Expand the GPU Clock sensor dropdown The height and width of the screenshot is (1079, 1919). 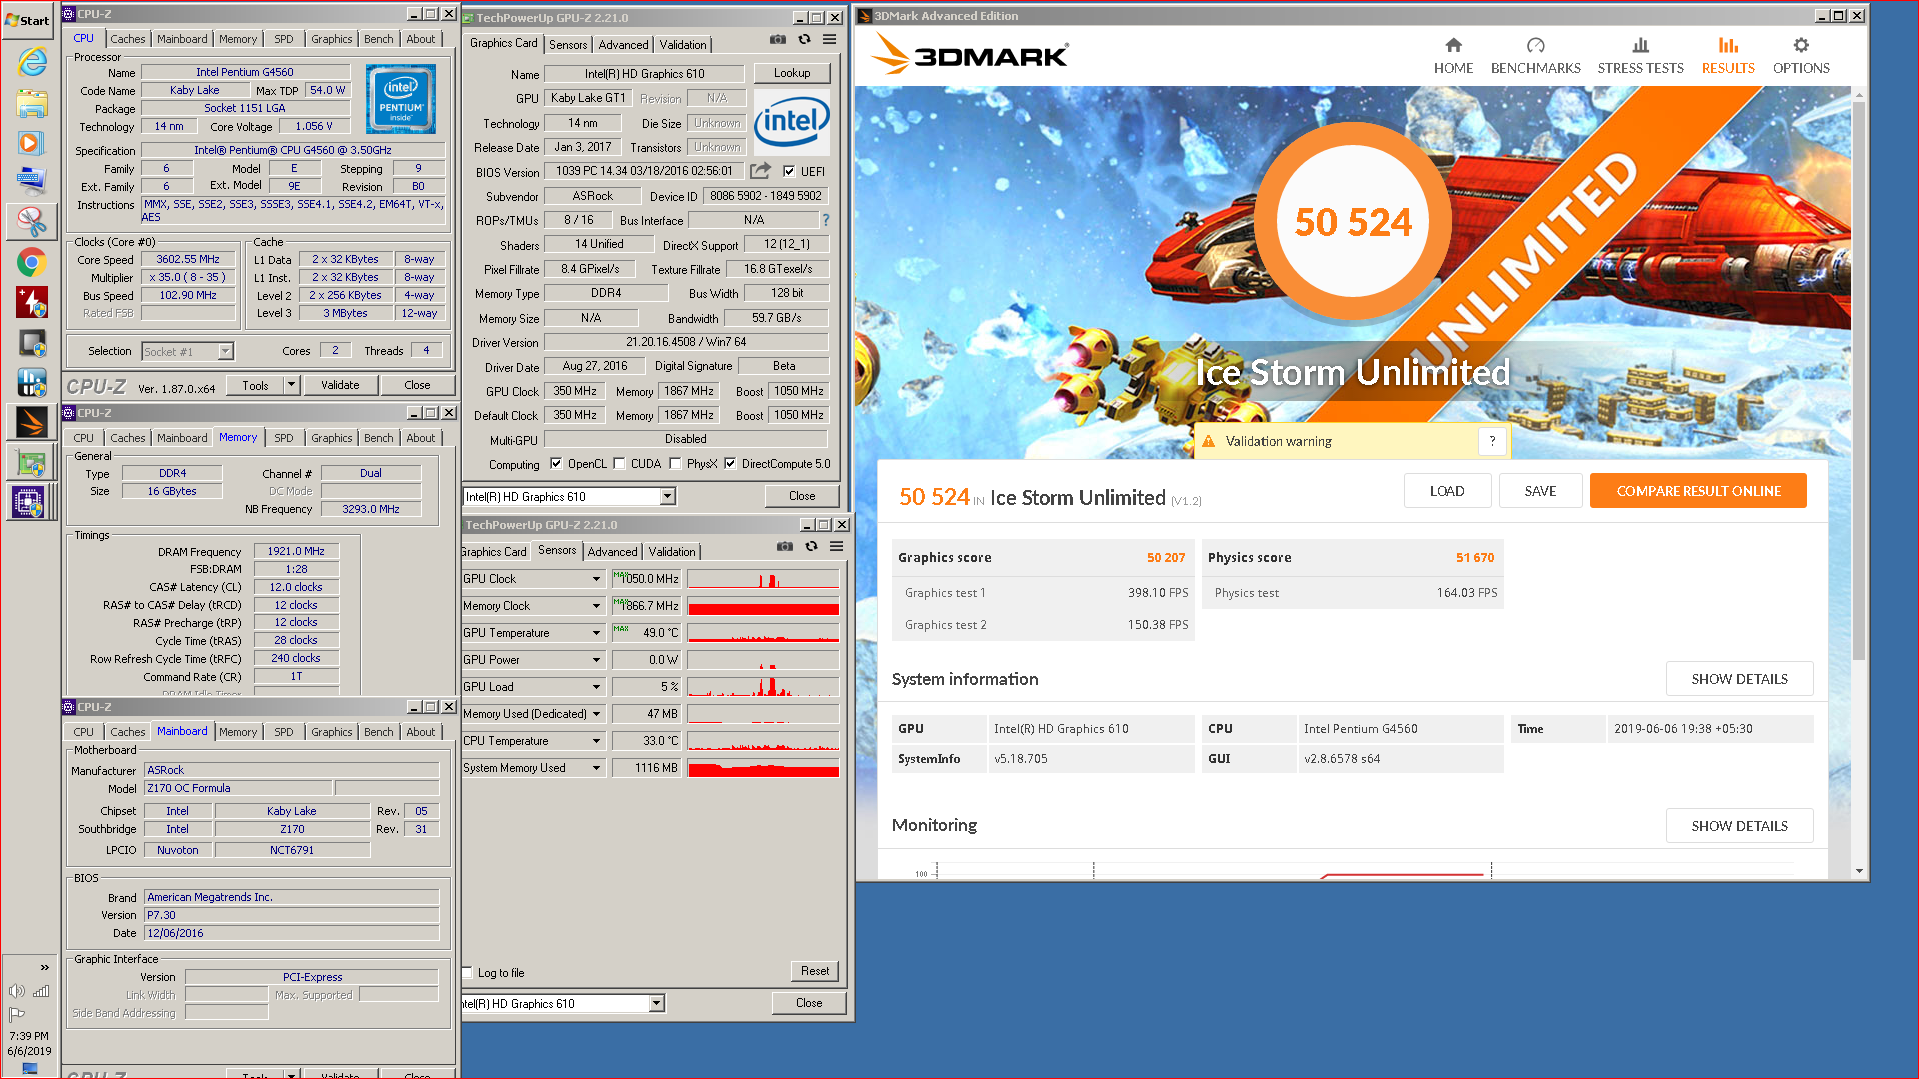point(597,579)
